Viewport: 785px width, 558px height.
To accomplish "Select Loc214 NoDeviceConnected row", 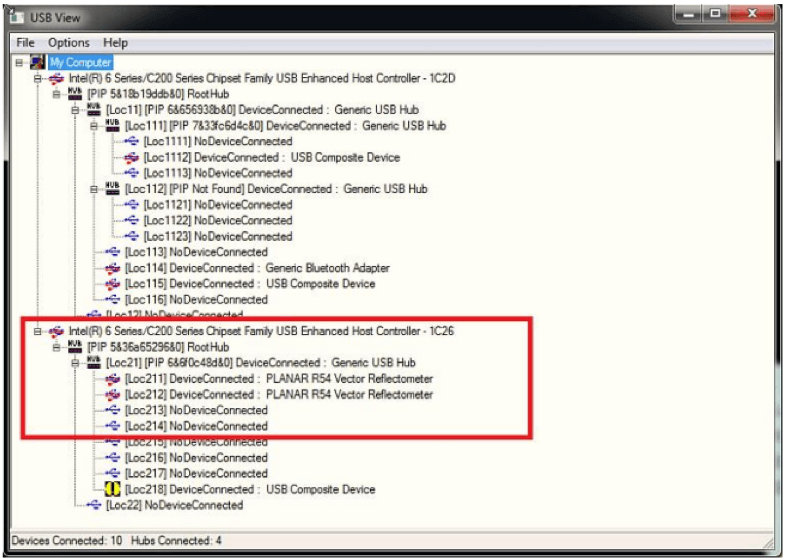I will coord(196,426).
